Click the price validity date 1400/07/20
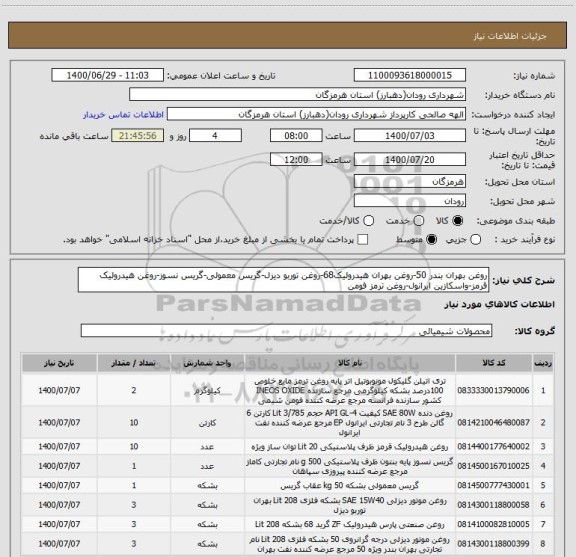Viewport: 576px width, 557px height. pyautogui.click(x=410, y=159)
